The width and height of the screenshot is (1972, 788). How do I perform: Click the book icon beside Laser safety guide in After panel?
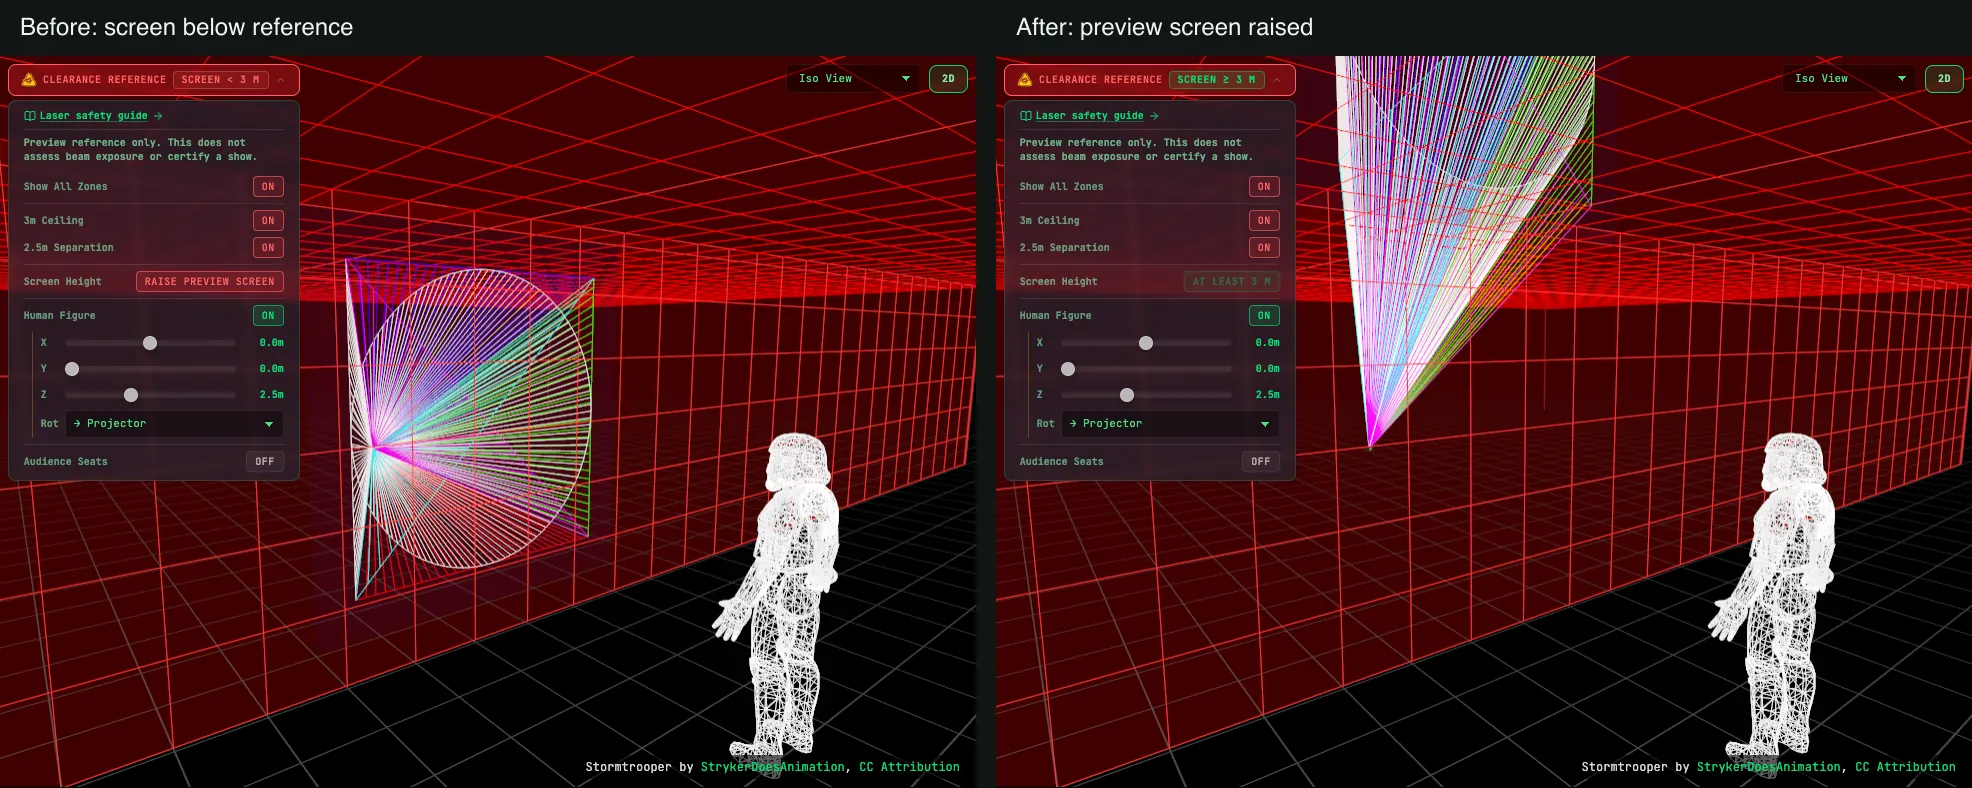click(1026, 116)
